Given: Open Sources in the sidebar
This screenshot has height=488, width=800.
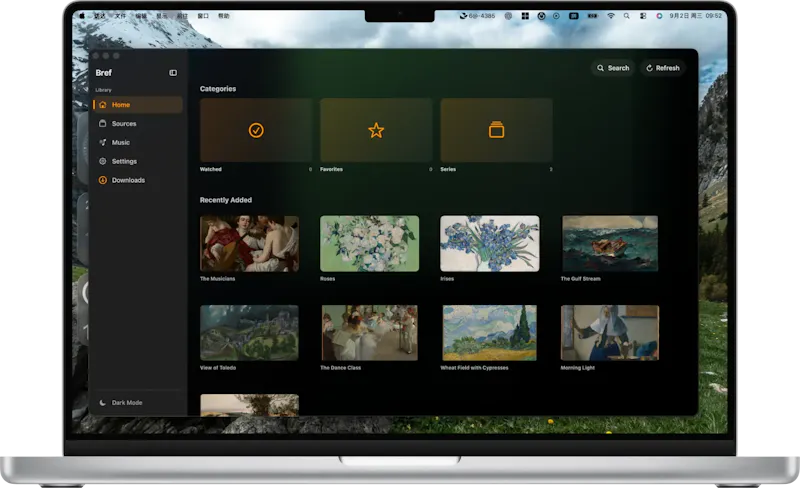Looking at the screenshot, I should [x=138, y=124].
